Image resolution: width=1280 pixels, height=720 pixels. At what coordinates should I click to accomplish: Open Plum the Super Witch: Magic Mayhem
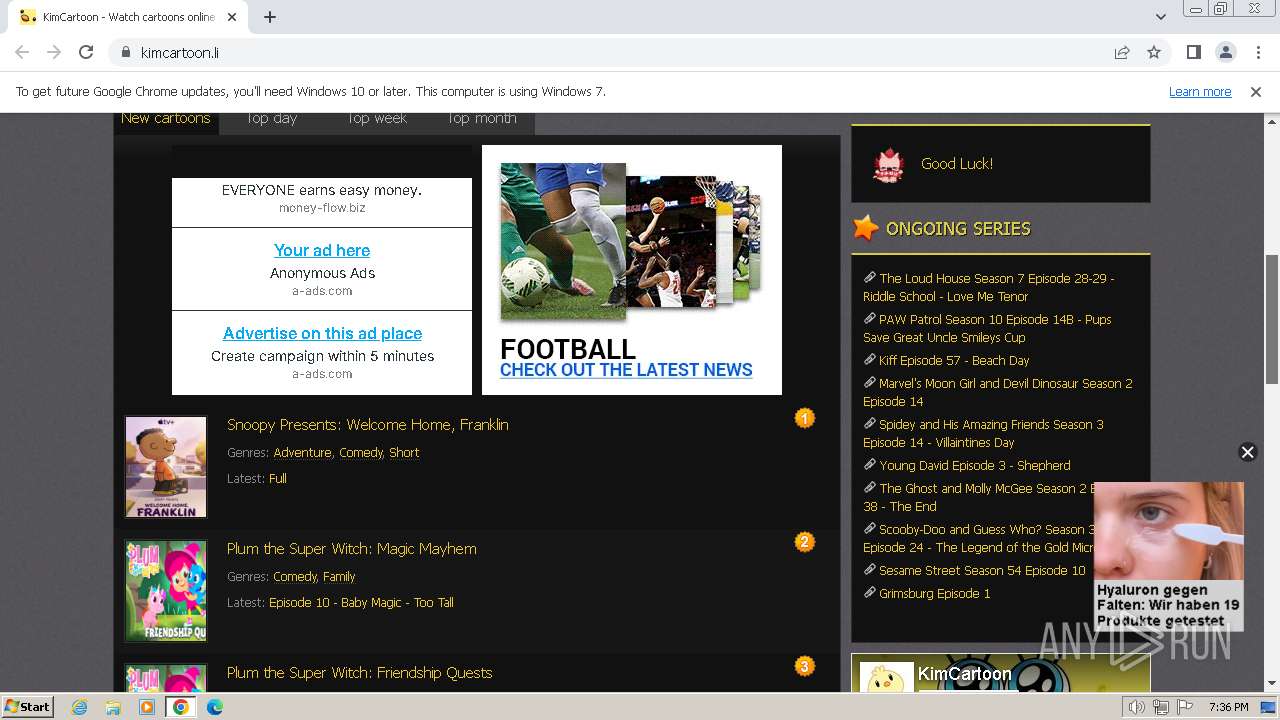point(352,549)
